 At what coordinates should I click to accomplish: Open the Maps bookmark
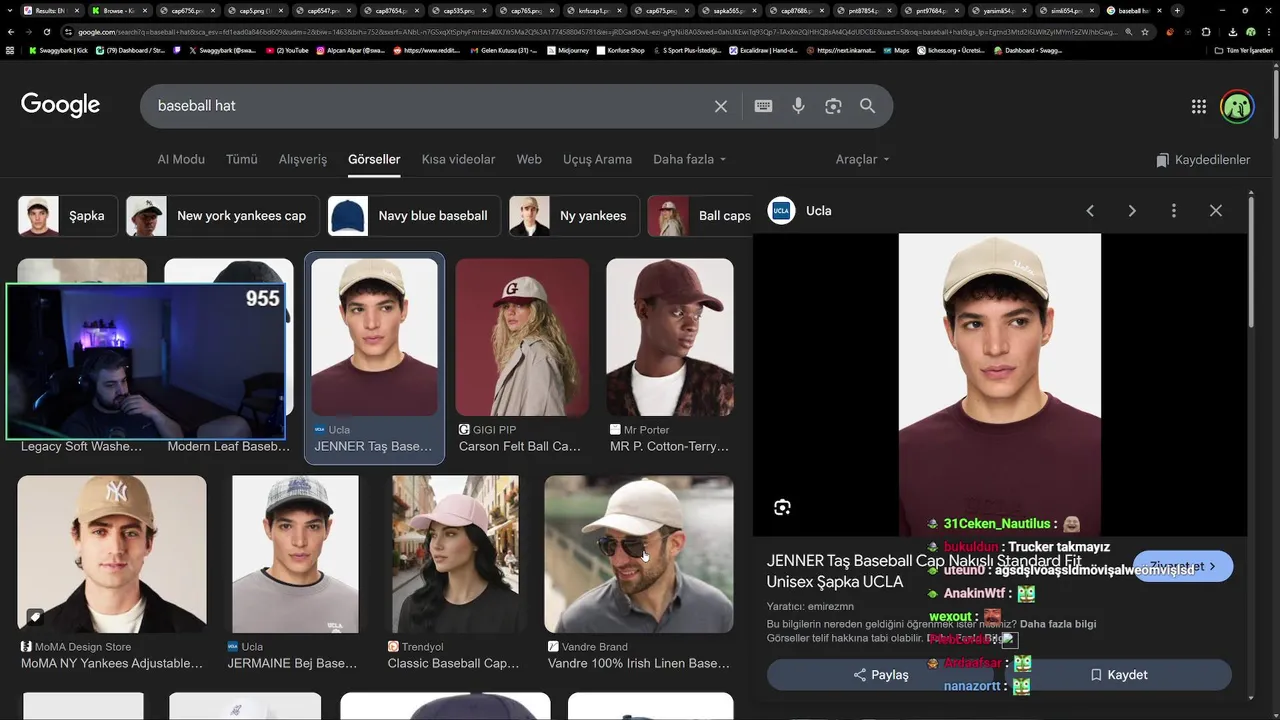pos(895,50)
